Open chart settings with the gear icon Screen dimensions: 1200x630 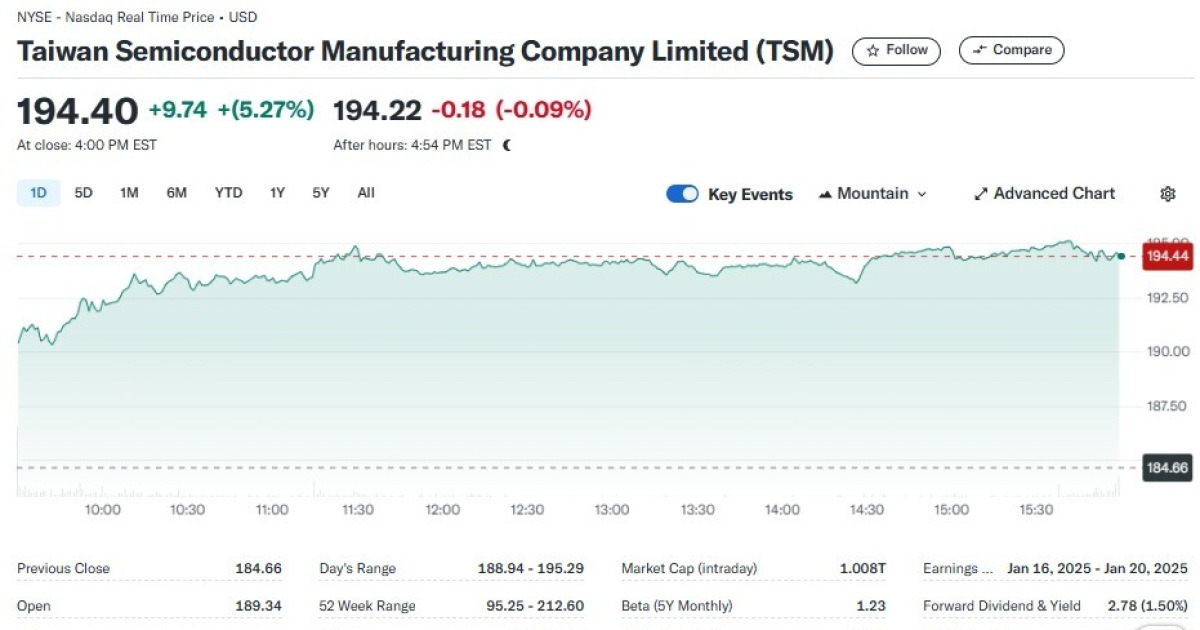1170,193
